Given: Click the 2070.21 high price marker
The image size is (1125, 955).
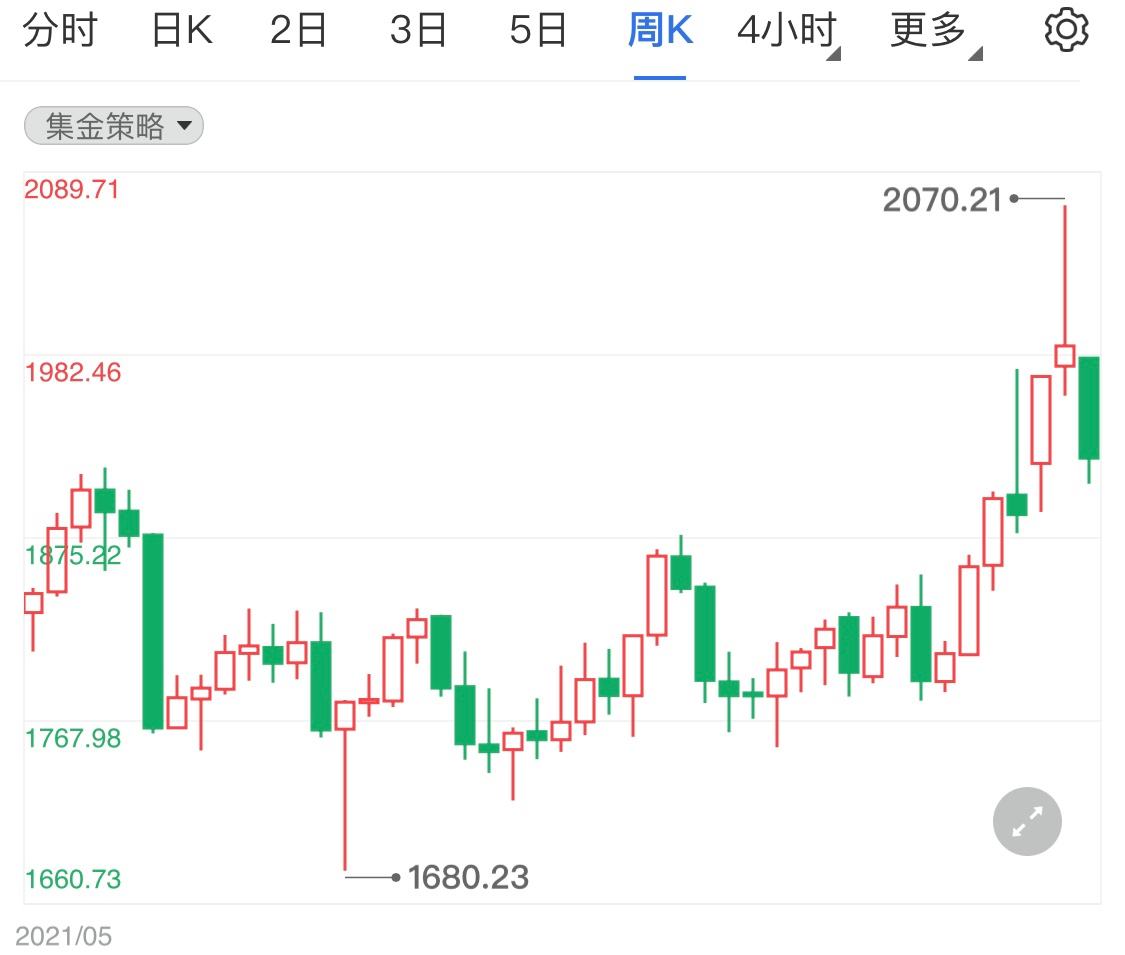Looking at the screenshot, I should click(x=941, y=201).
